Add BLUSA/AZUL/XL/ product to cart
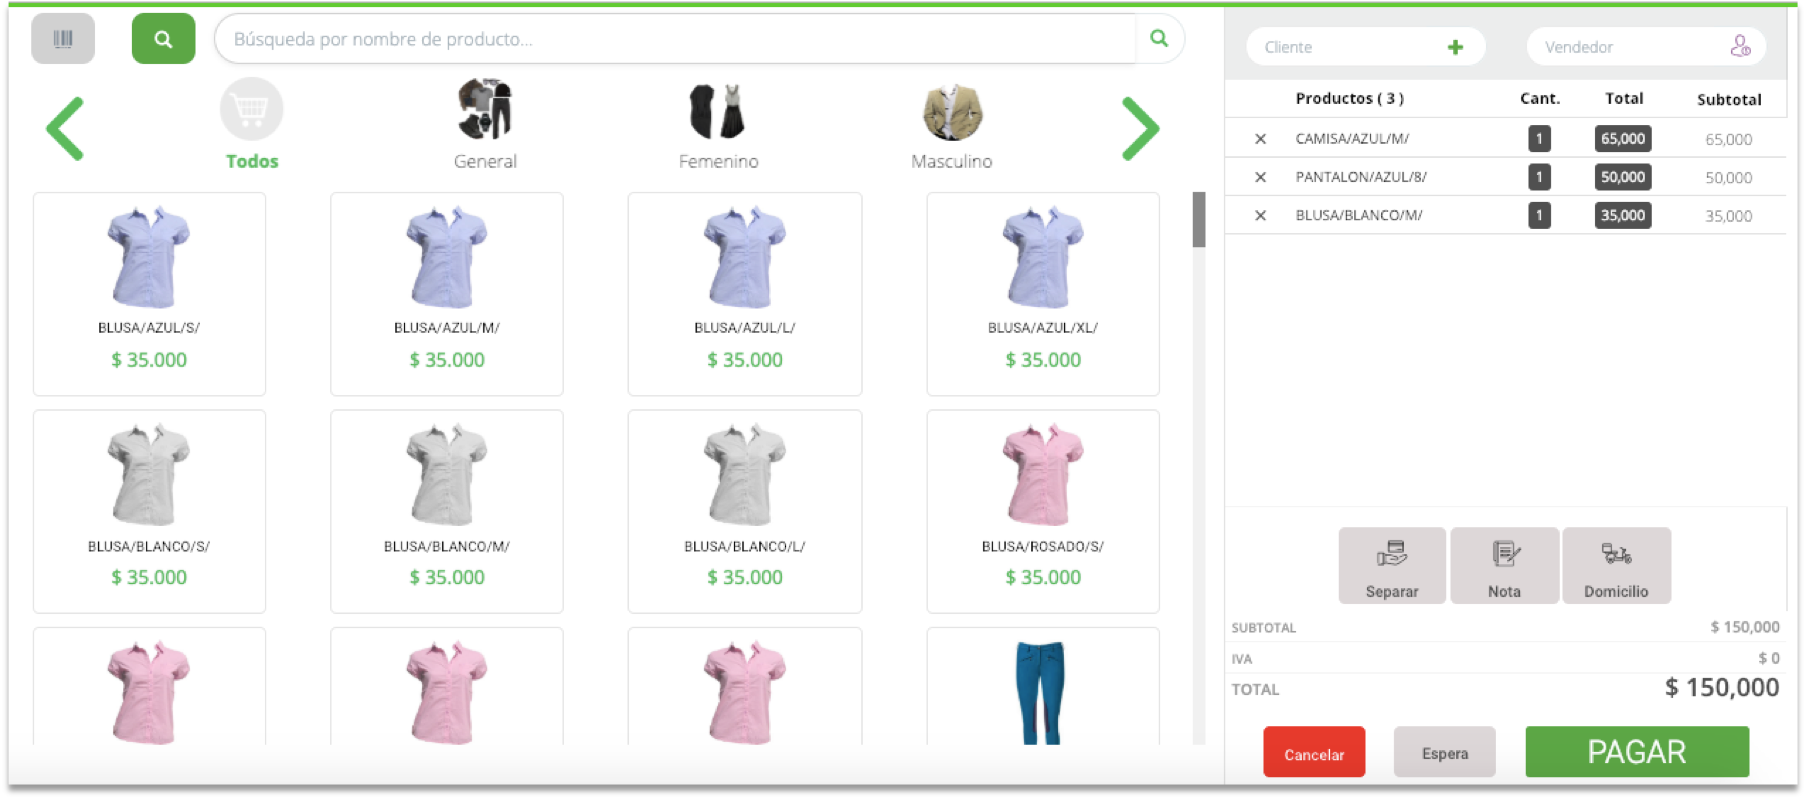This screenshot has height=797, width=1806. [1043, 294]
